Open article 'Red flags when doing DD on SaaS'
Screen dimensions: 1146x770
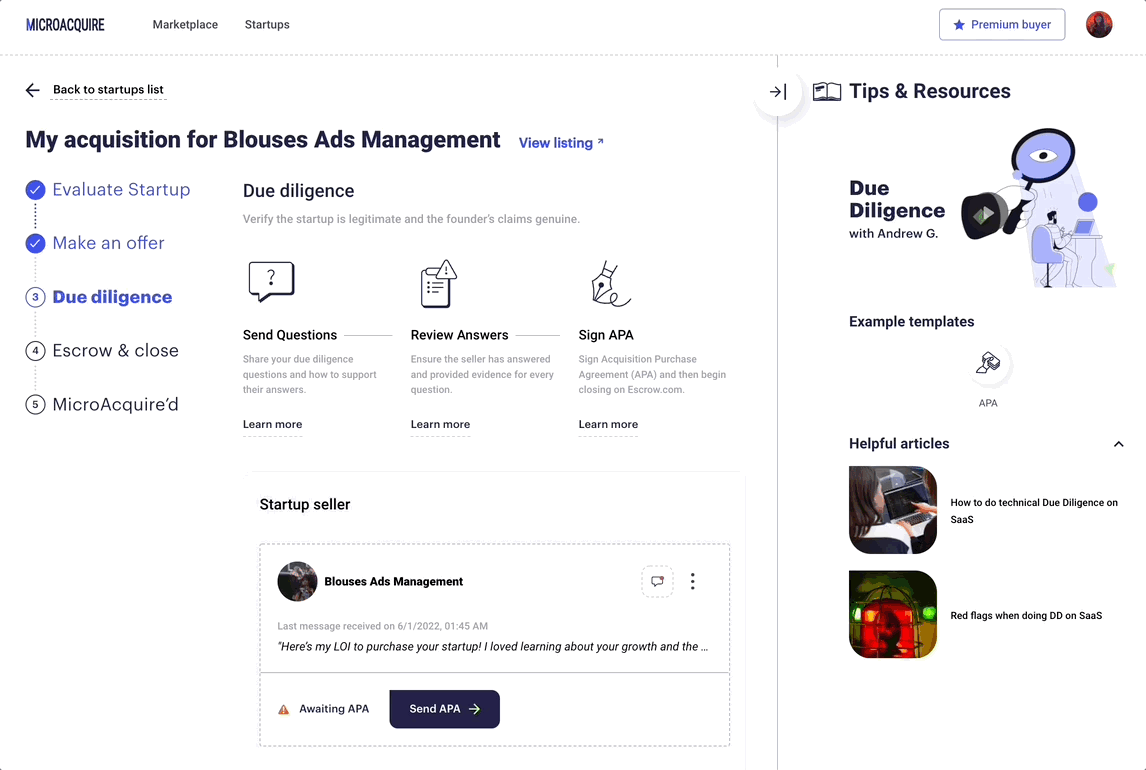click(x=1026, y=616)
